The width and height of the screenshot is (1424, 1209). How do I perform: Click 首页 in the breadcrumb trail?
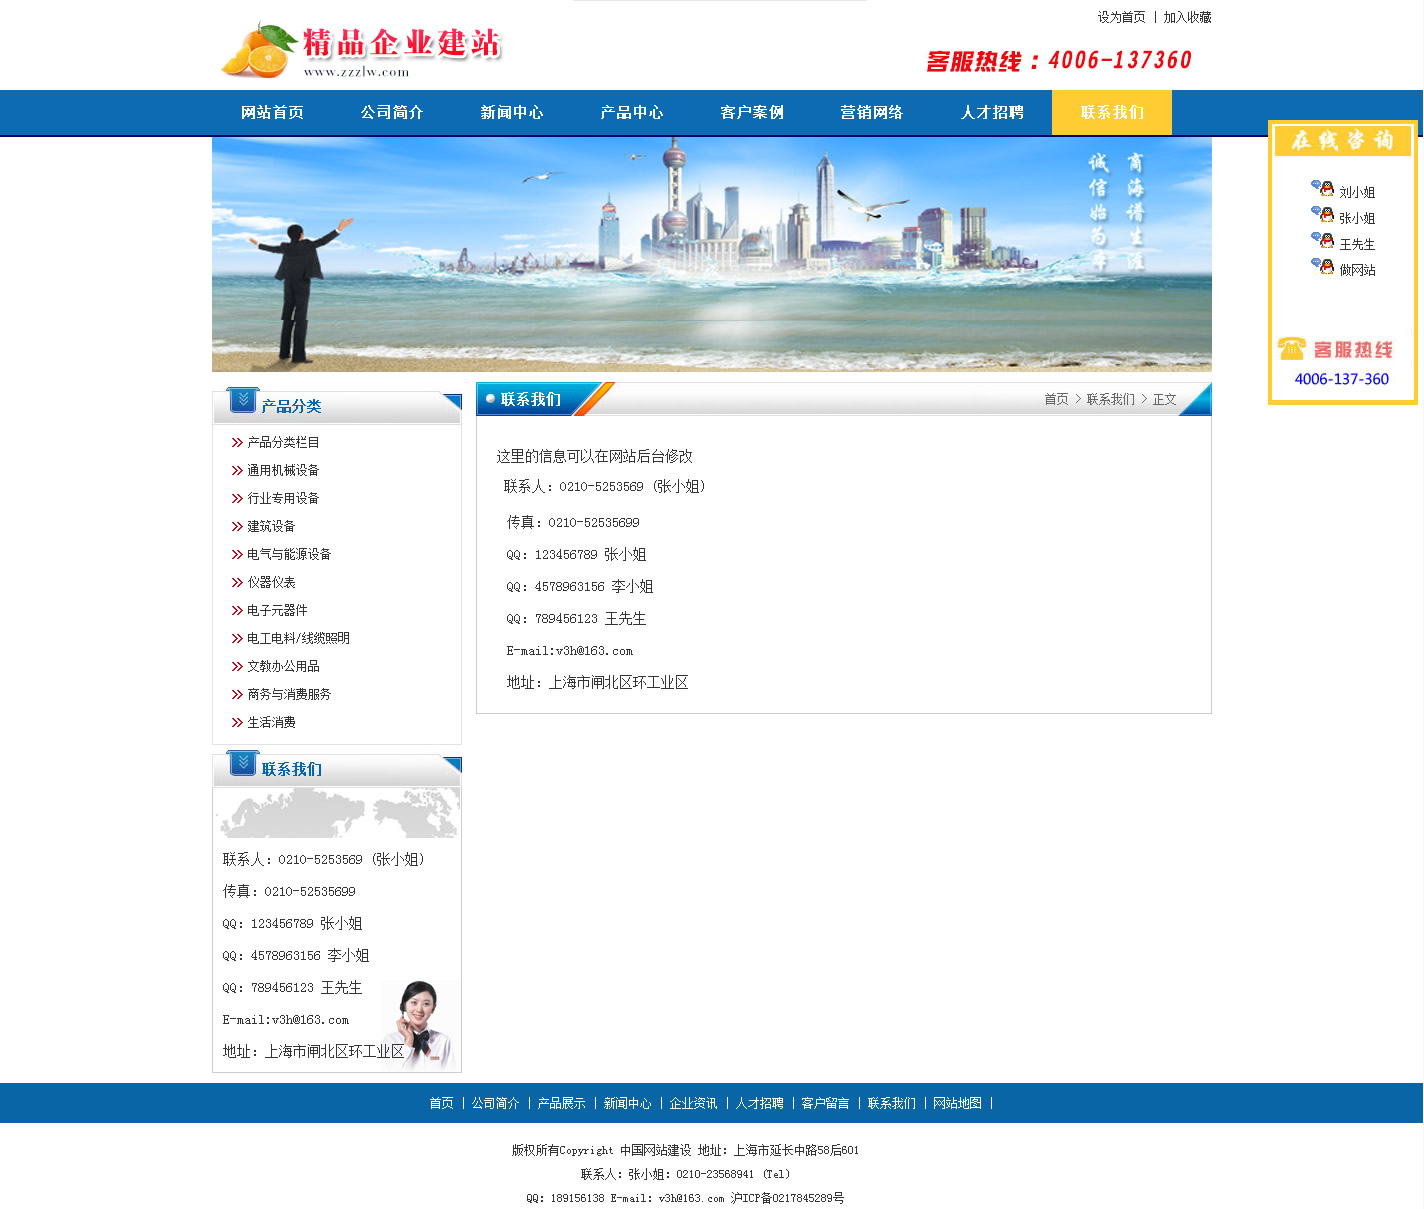(x=1056, y=399)
